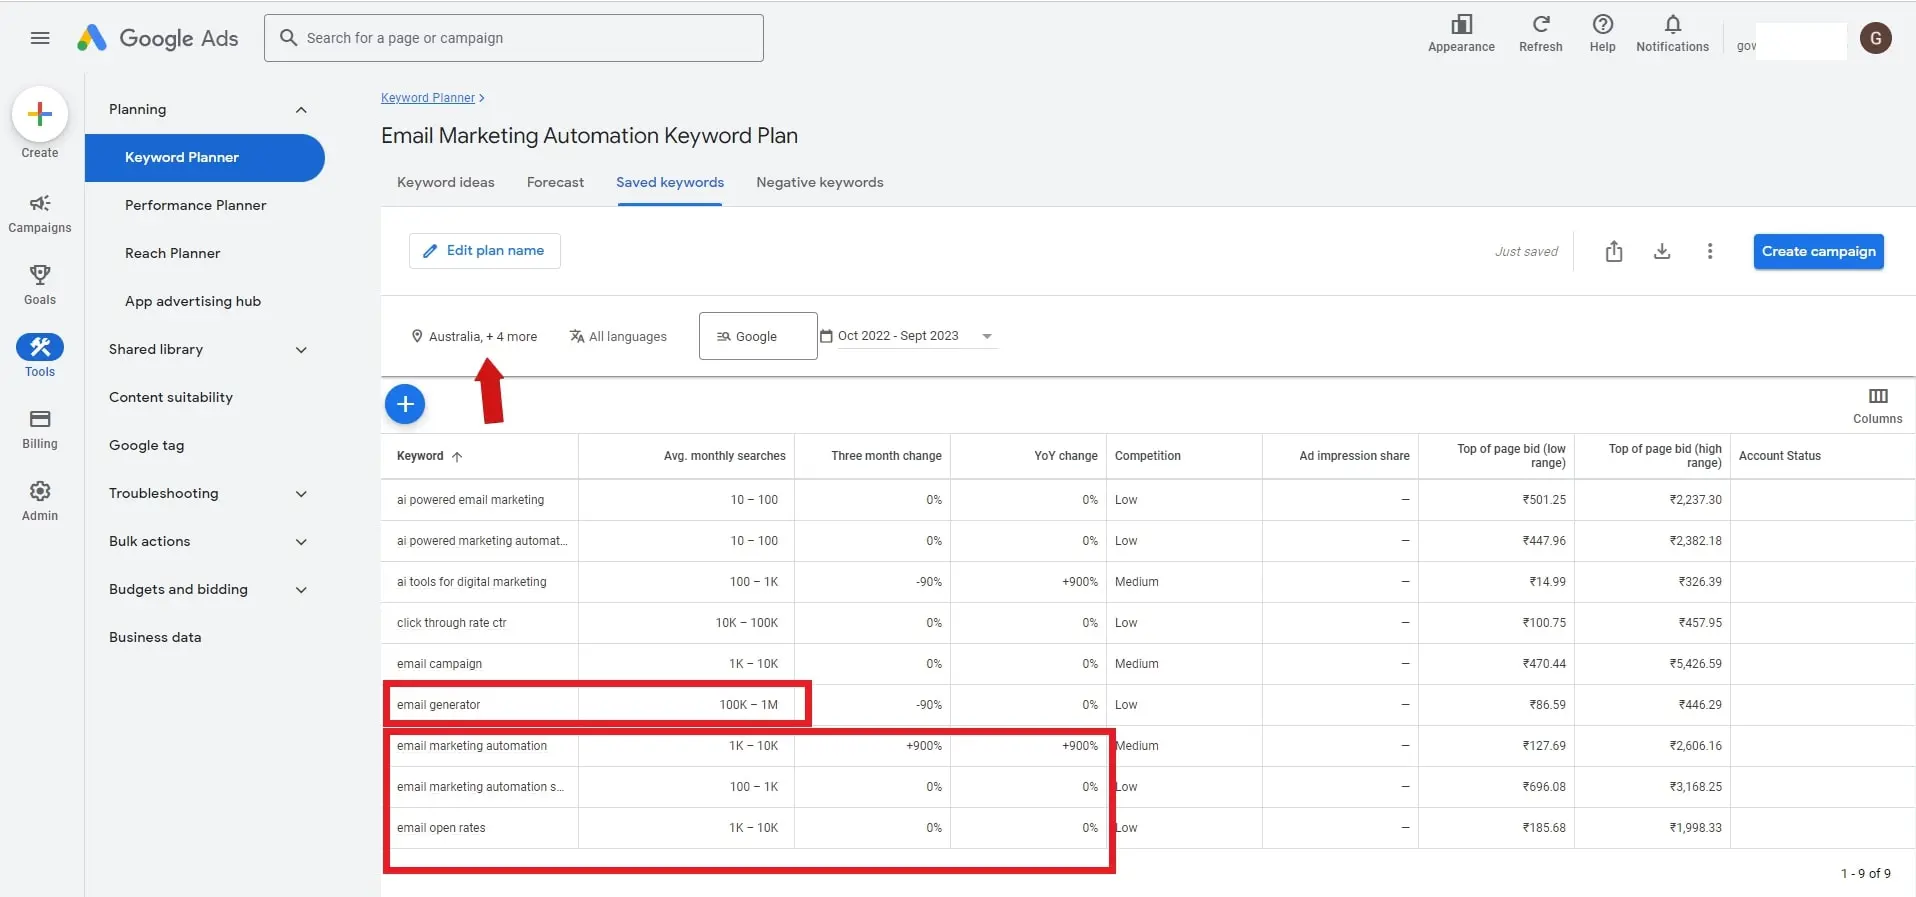
Task: Open the Notifications bell
Action: point(1672,33)
